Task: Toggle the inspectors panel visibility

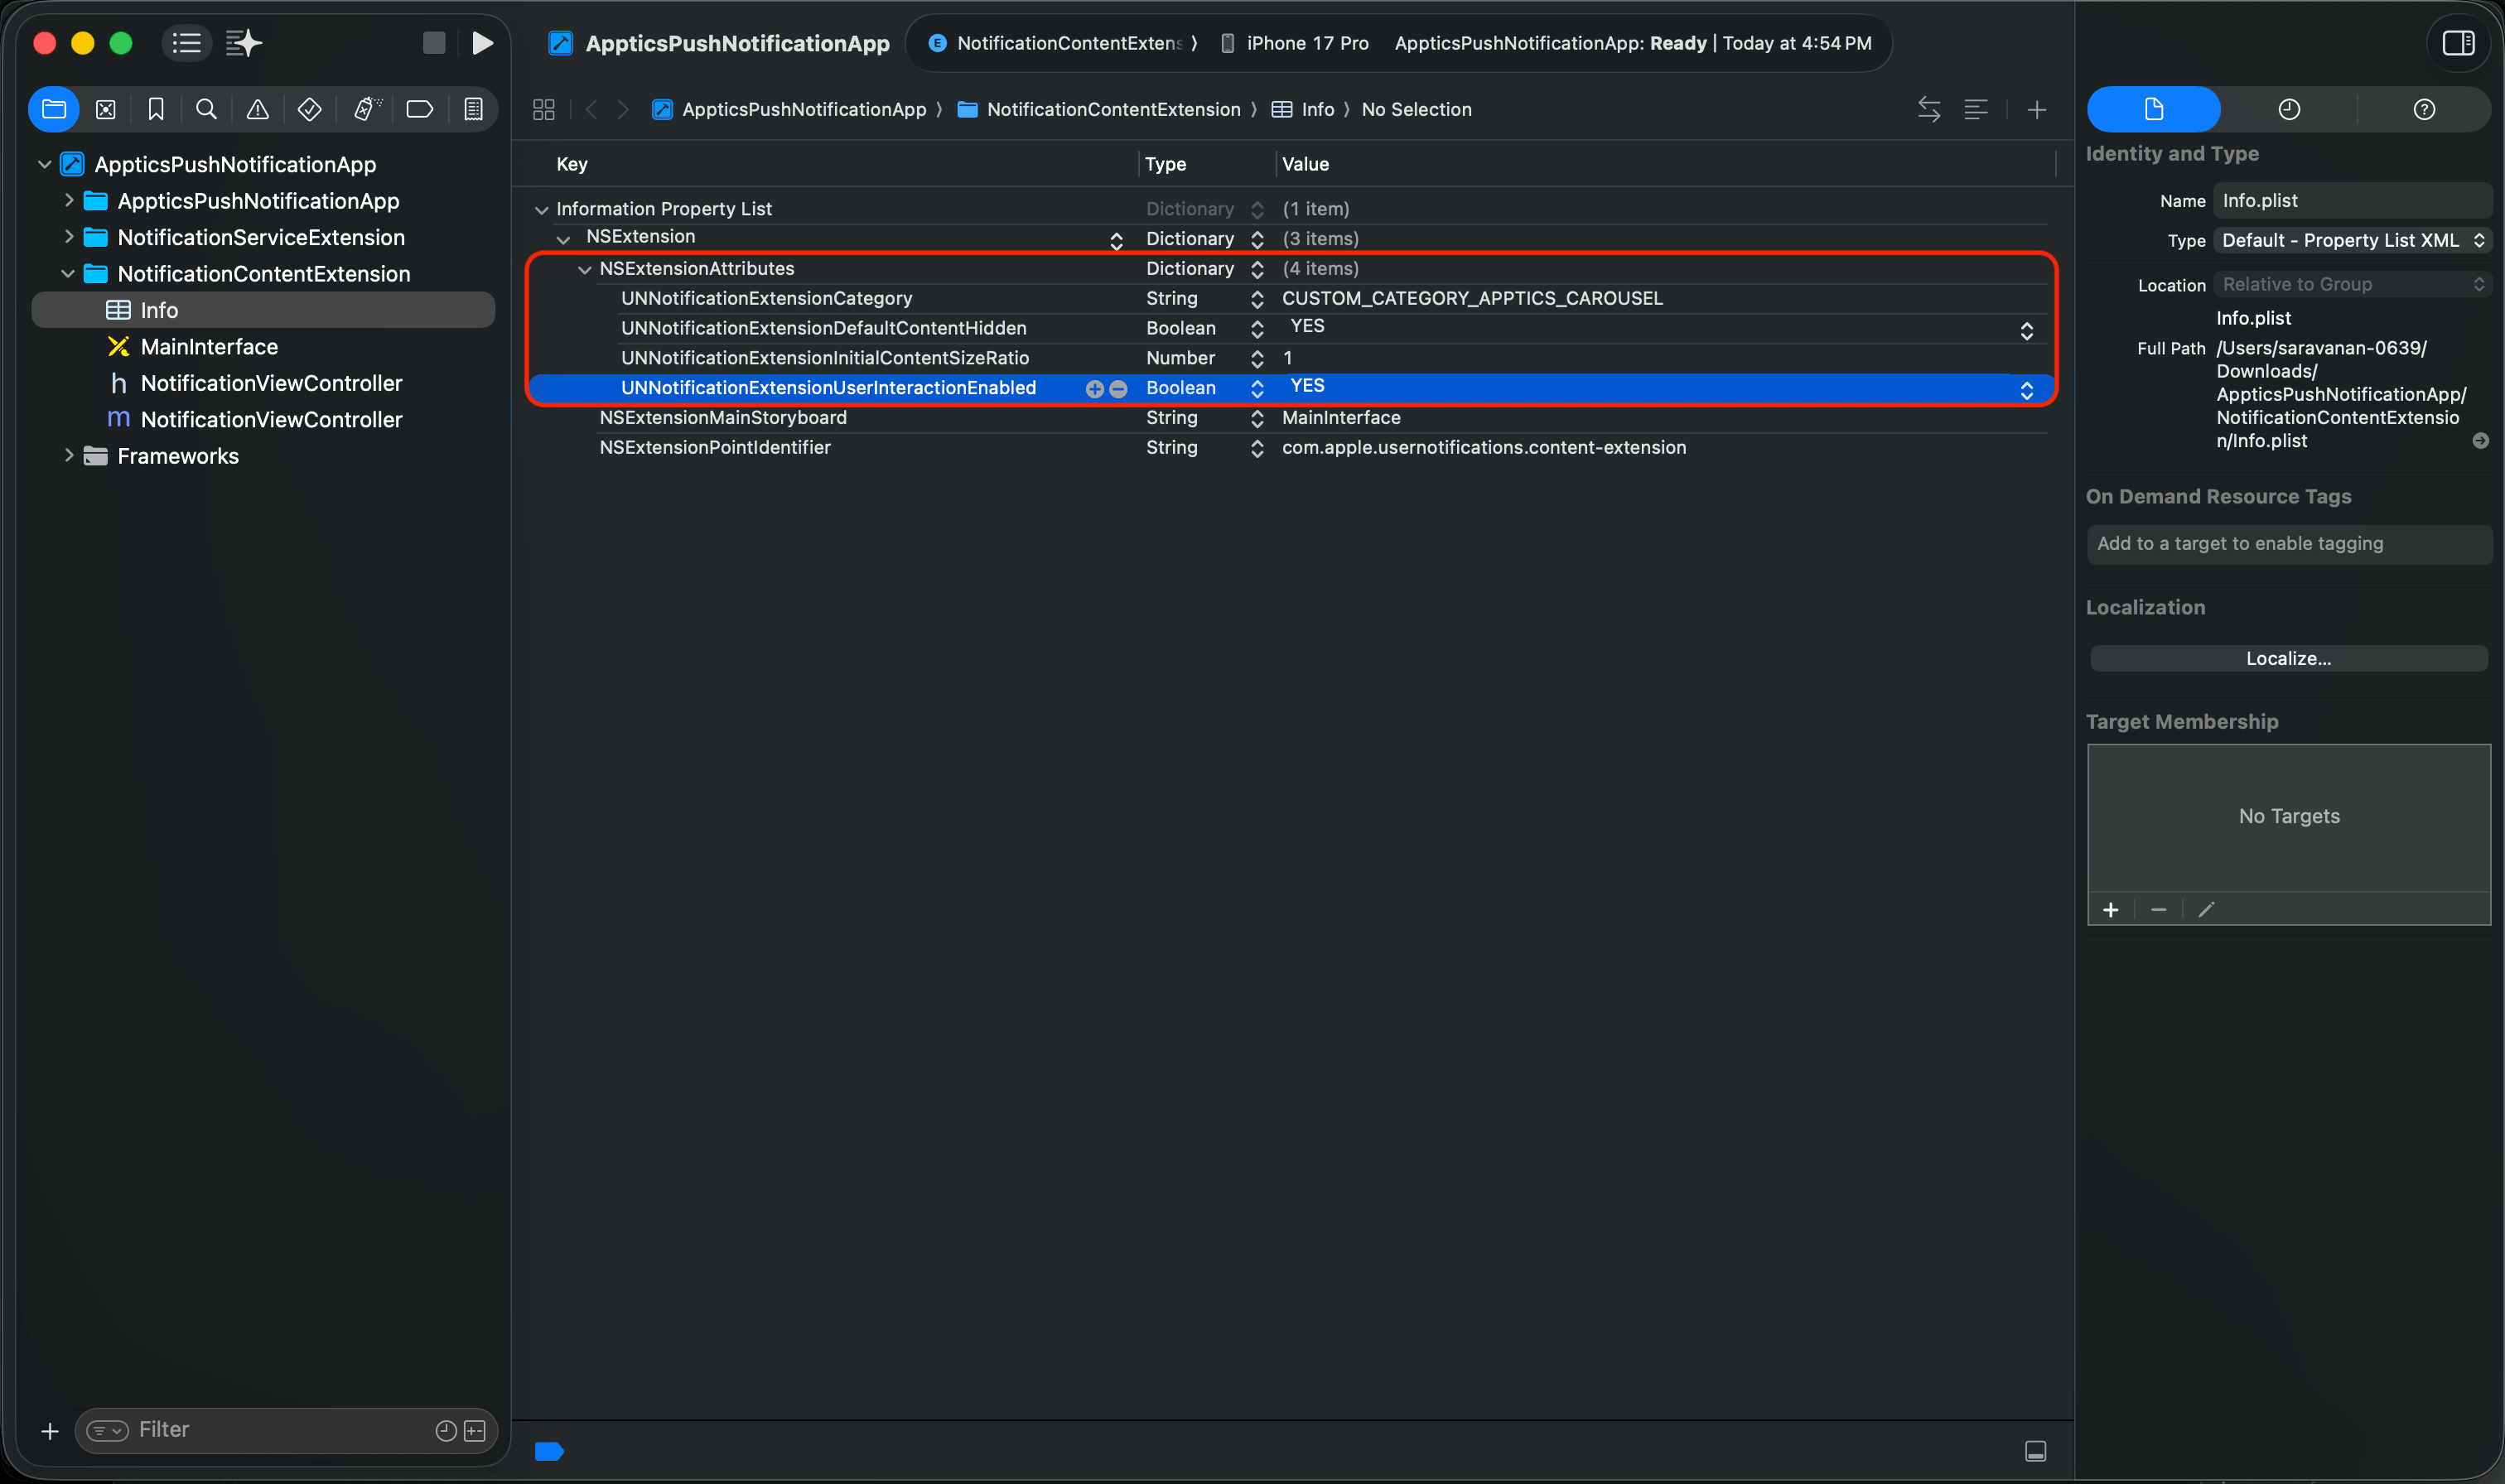Action: tap(2458, 43)
